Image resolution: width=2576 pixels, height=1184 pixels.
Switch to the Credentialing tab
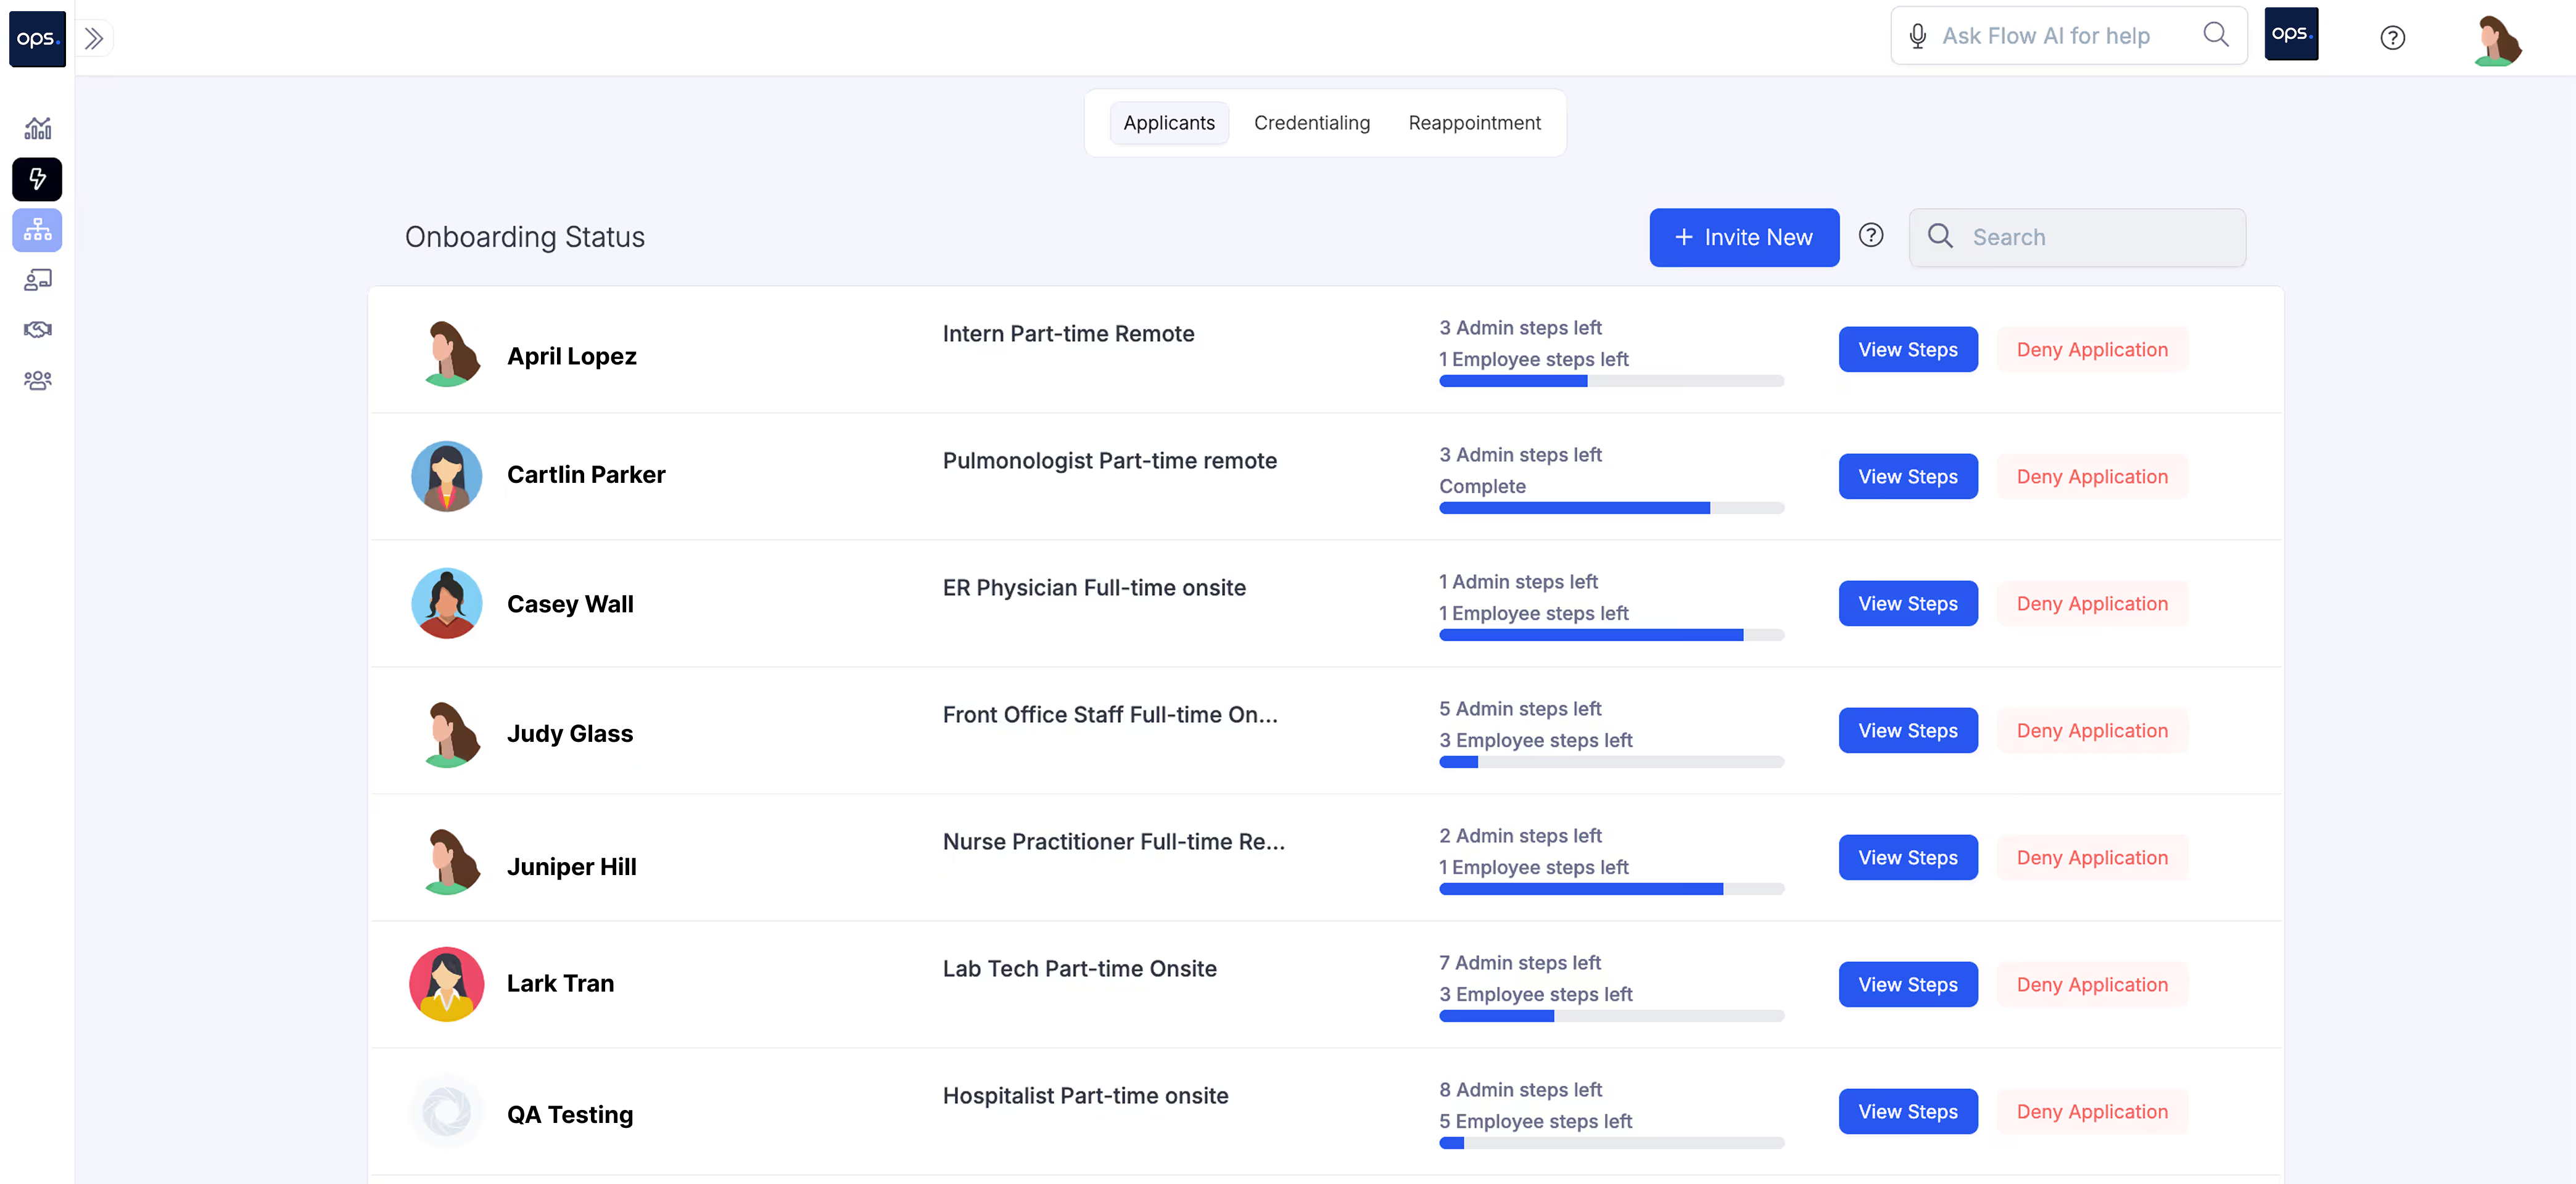(1311, 123)
